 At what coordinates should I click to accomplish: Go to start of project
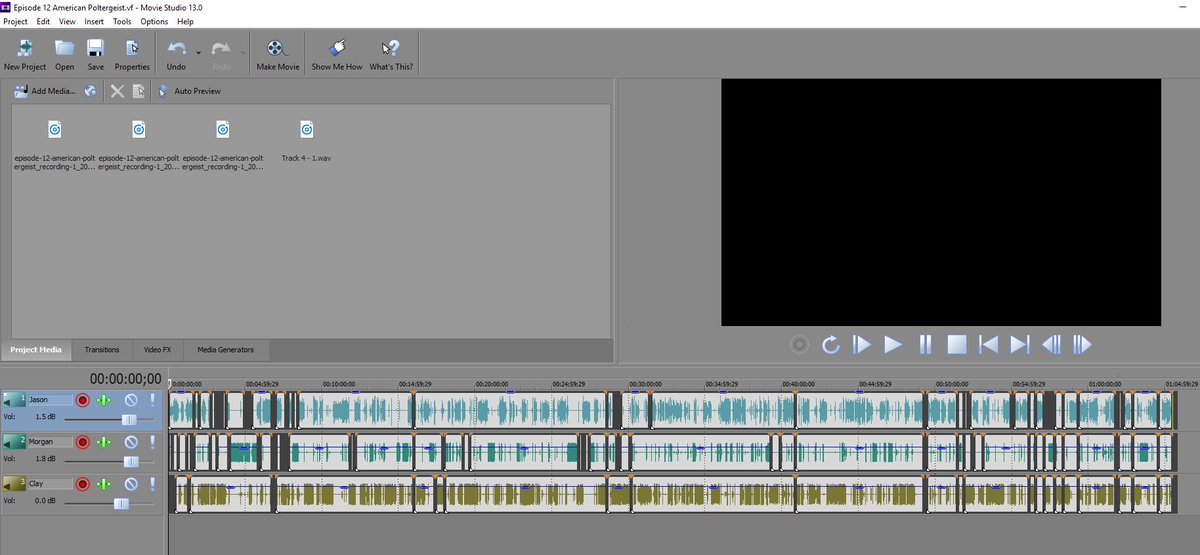(x=988, y=345)
